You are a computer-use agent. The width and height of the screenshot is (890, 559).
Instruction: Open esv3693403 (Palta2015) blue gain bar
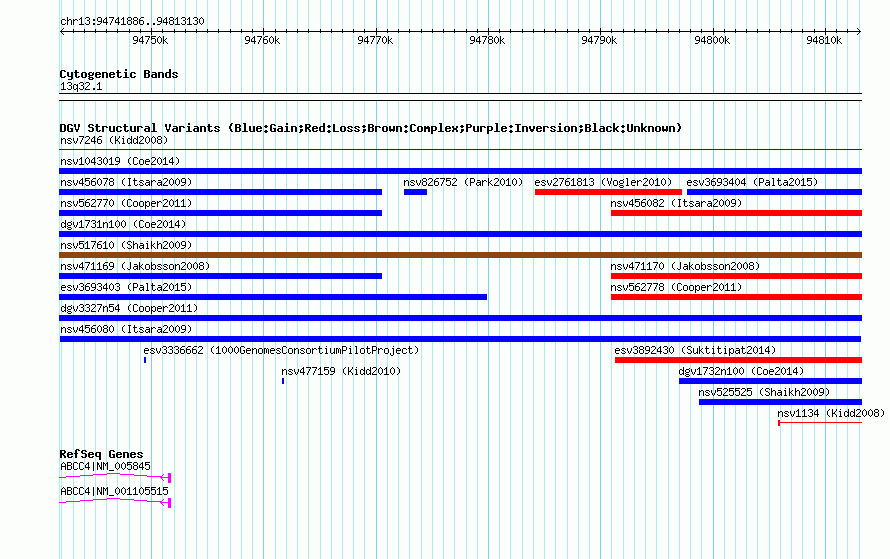(x=273, y=297)
